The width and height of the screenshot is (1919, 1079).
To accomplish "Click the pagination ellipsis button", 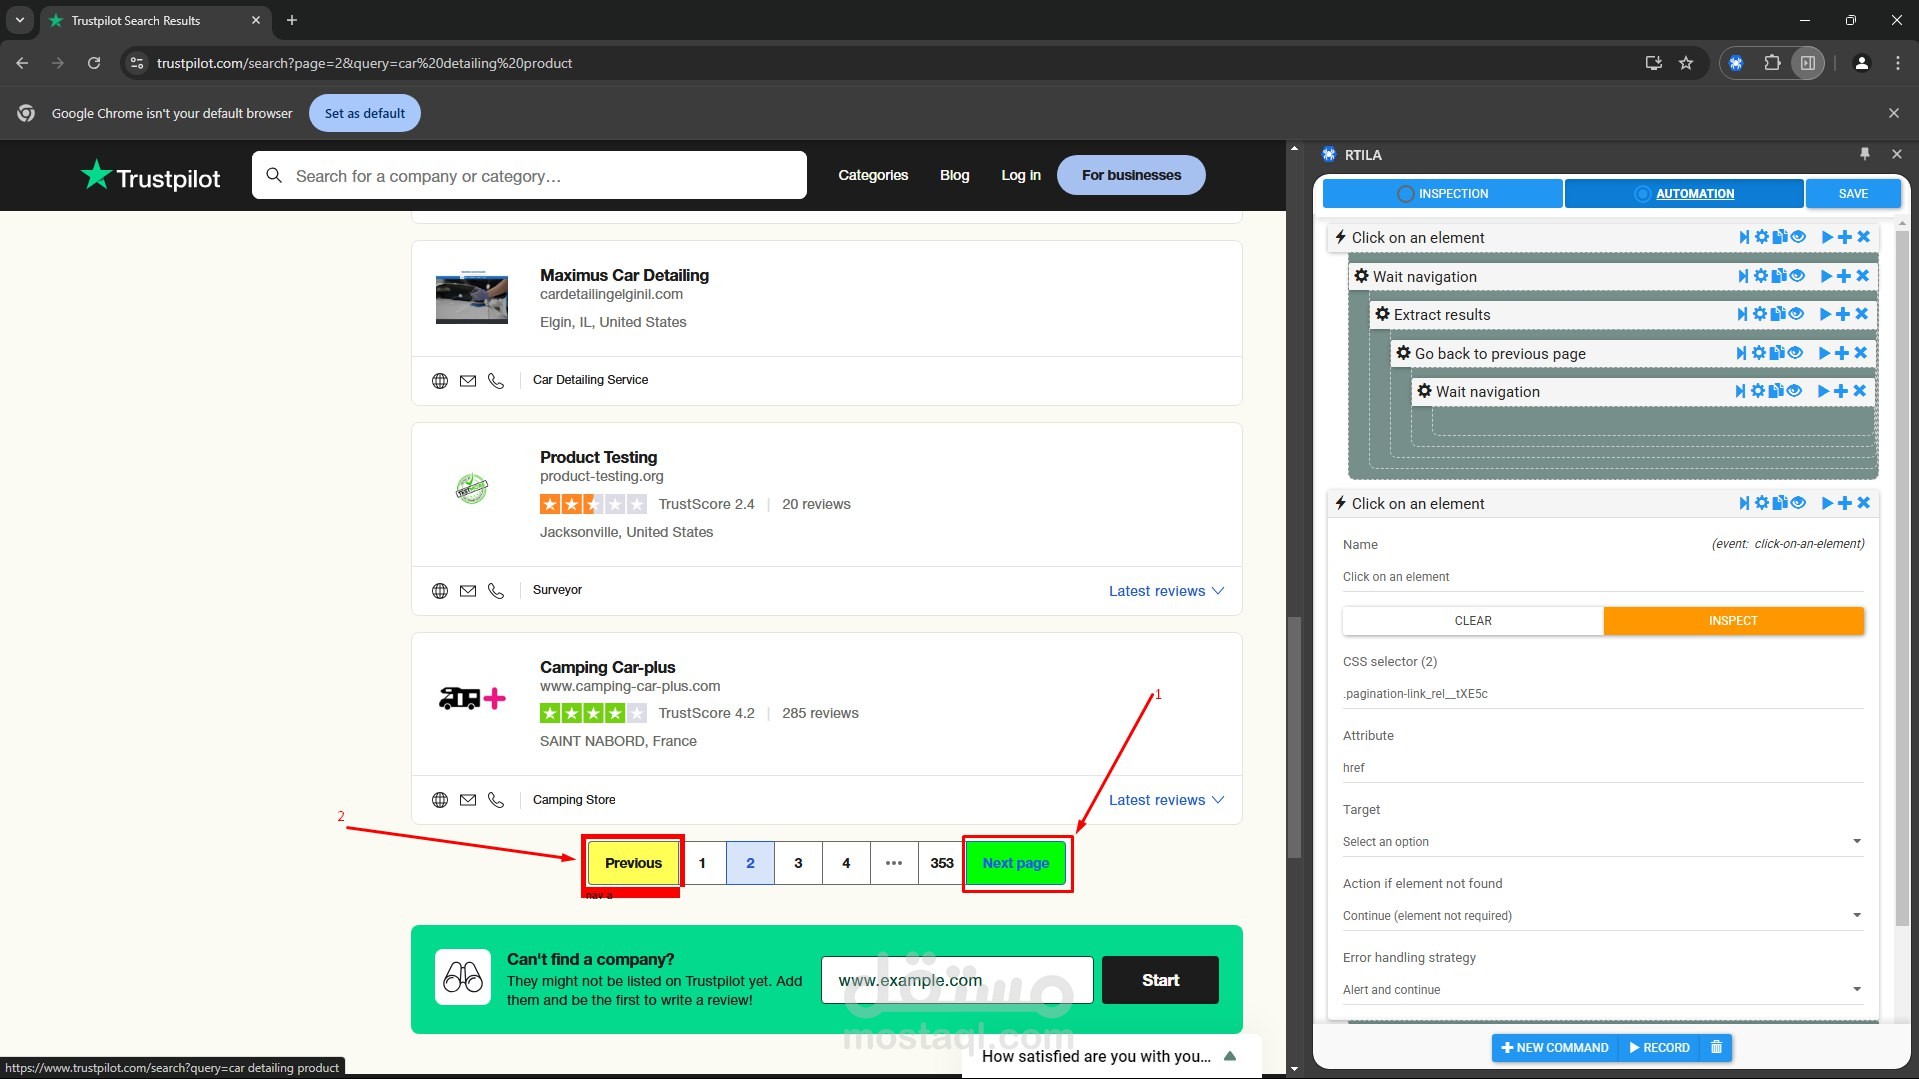I will tap(894, 863).
